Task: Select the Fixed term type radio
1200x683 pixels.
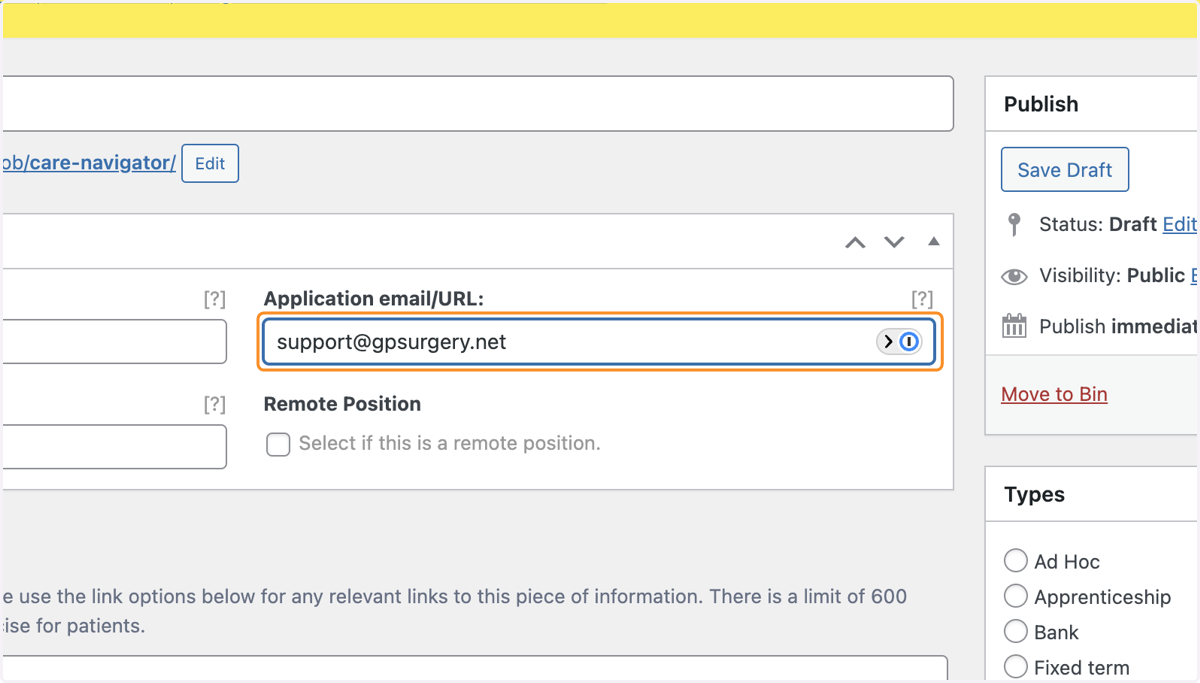Action: pos(1015,666)
